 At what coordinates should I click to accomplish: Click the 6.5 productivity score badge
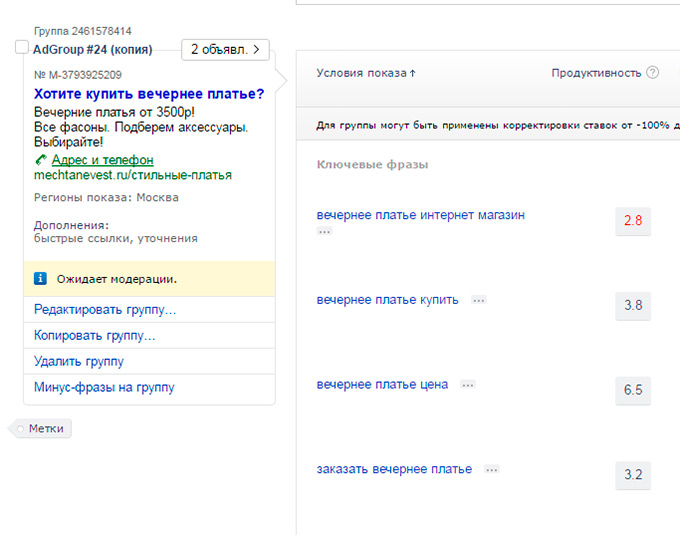pos(632,390)
